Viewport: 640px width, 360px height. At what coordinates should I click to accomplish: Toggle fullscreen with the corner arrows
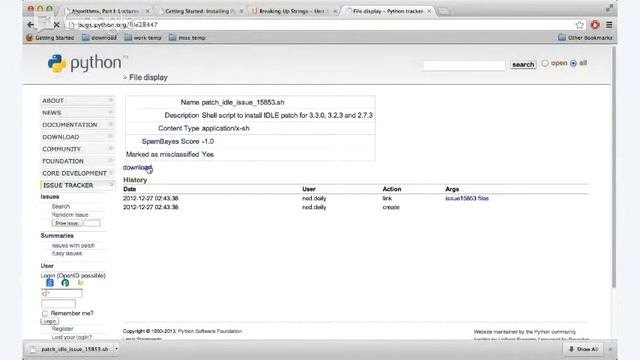609,8
